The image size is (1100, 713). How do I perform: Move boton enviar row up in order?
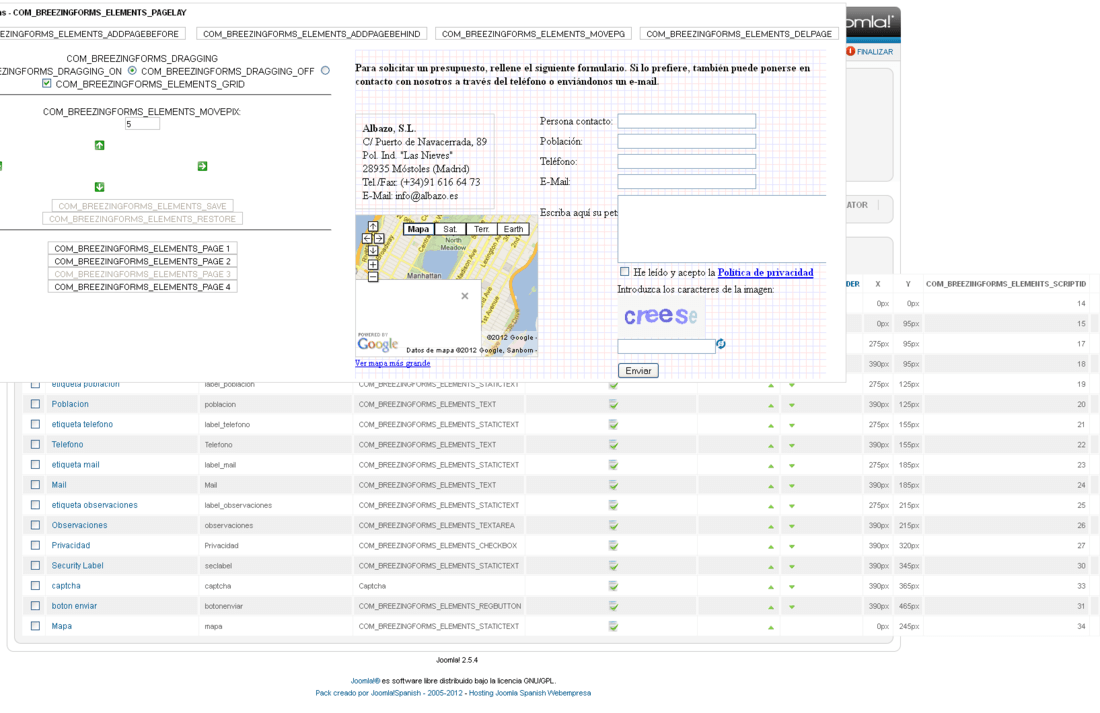coord(771,607)
